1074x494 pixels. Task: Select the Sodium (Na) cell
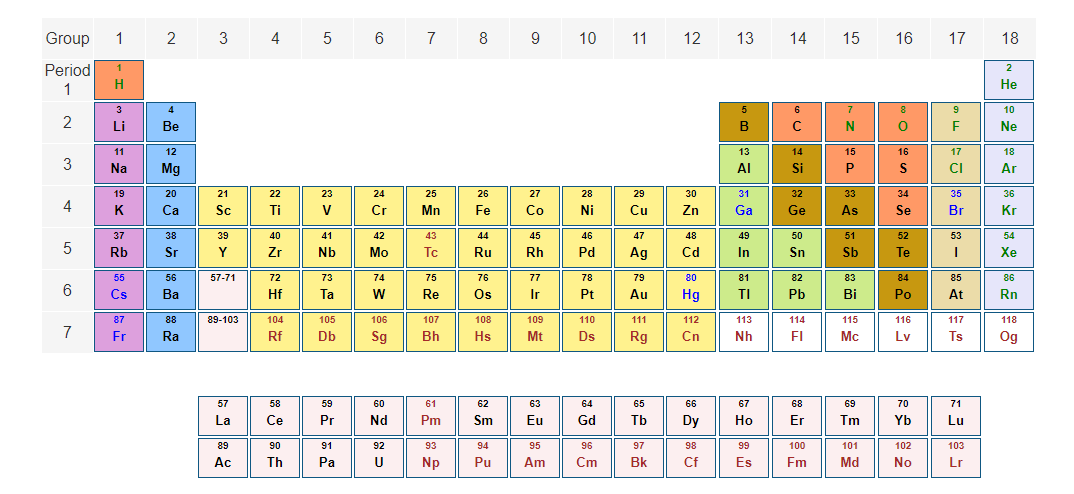(119, 164)
